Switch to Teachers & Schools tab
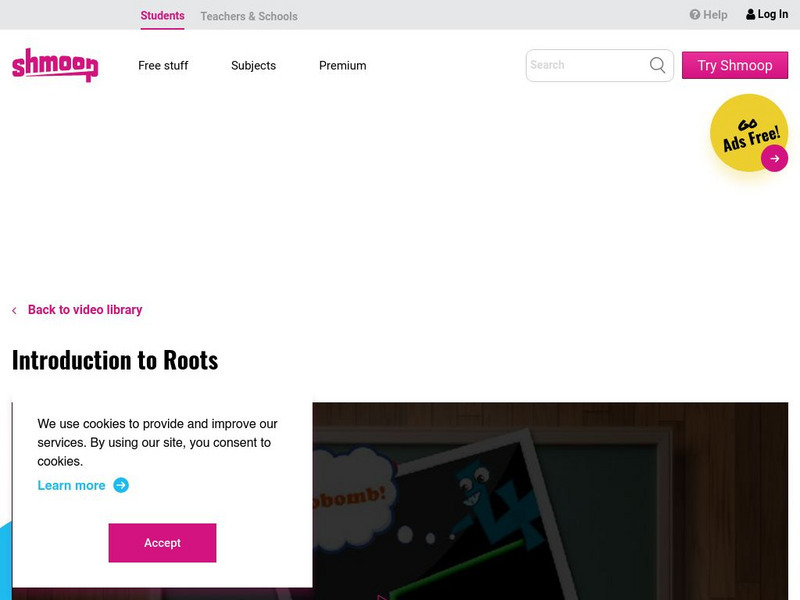Screen dimensions: 800x600 click(249, 16)
